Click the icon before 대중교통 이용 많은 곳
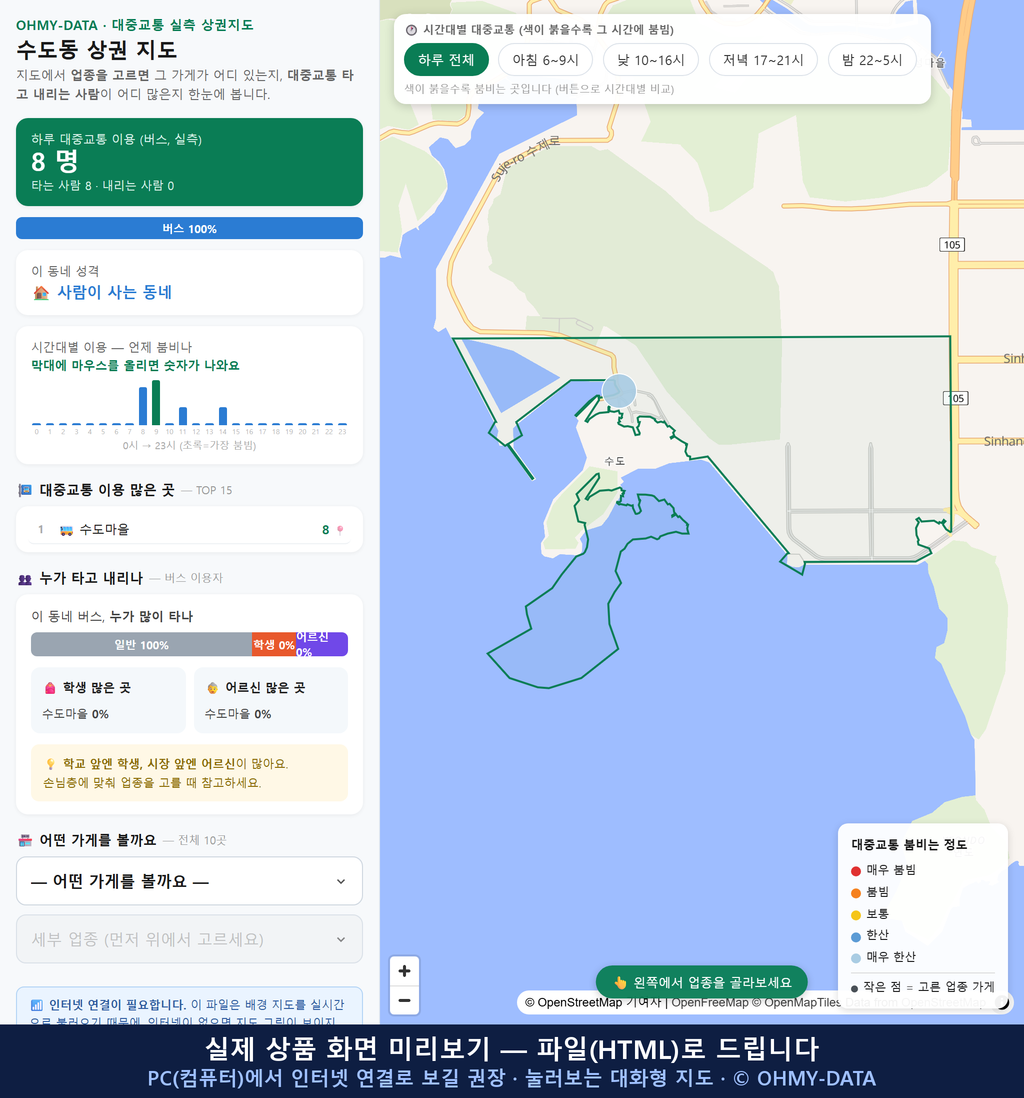The height and width of the screenshot is (1098, 1024). (x=25, y=490)
